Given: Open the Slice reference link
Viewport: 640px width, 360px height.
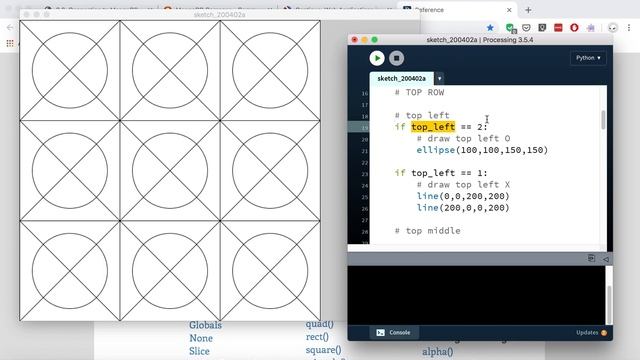Looking at the screenshot, I should 199,351.
